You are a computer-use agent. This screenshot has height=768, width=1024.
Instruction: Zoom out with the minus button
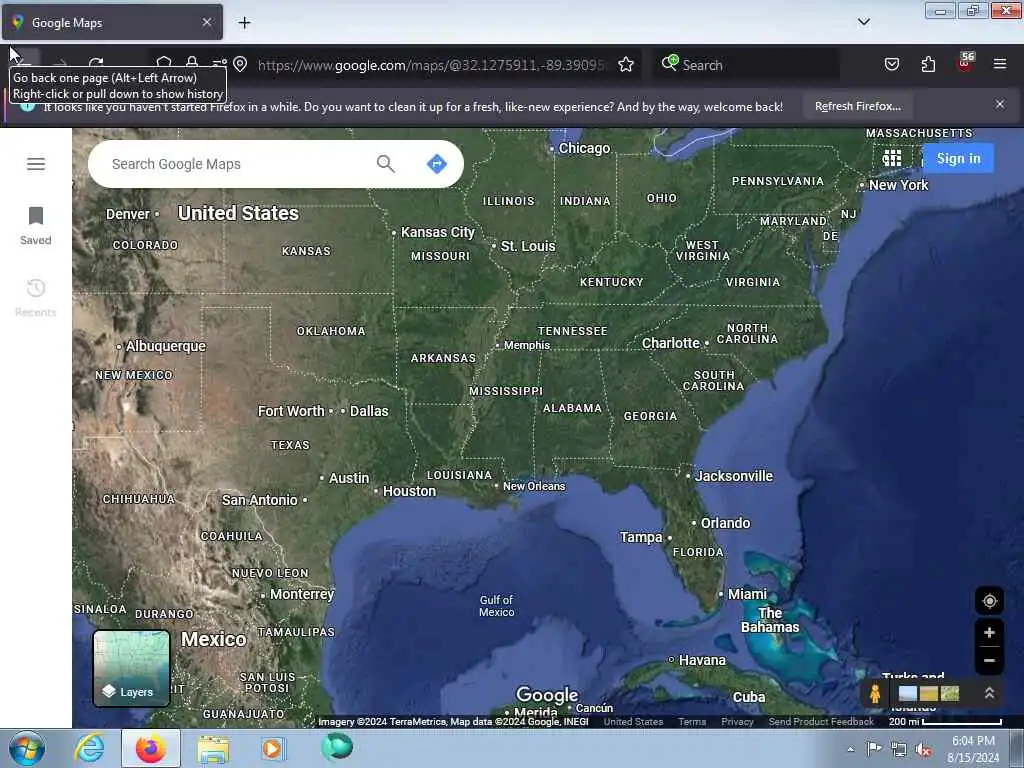pyautogui.click(x=989, y=660)
